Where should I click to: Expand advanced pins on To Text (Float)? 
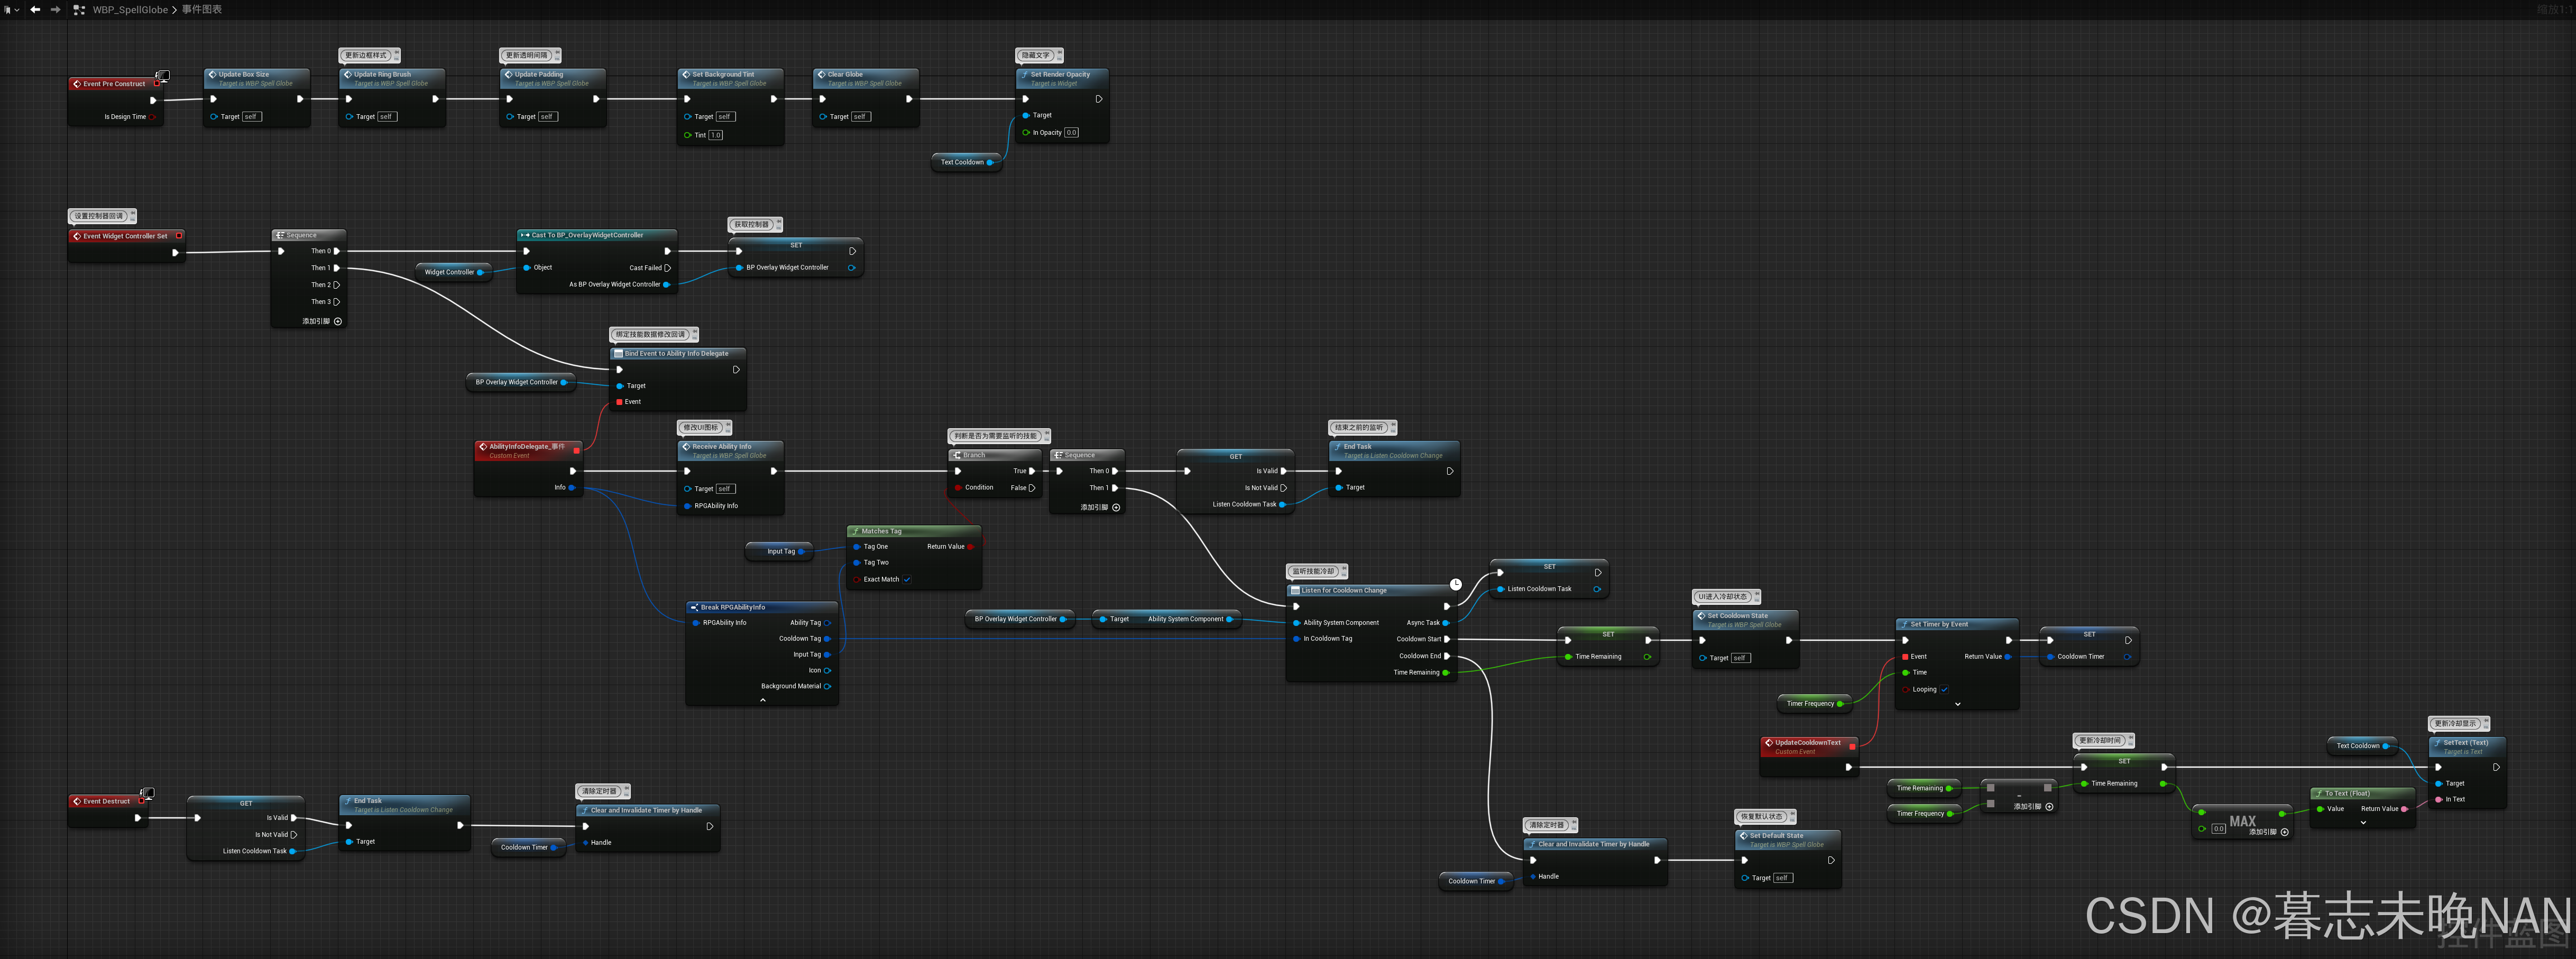point(2363,823)
